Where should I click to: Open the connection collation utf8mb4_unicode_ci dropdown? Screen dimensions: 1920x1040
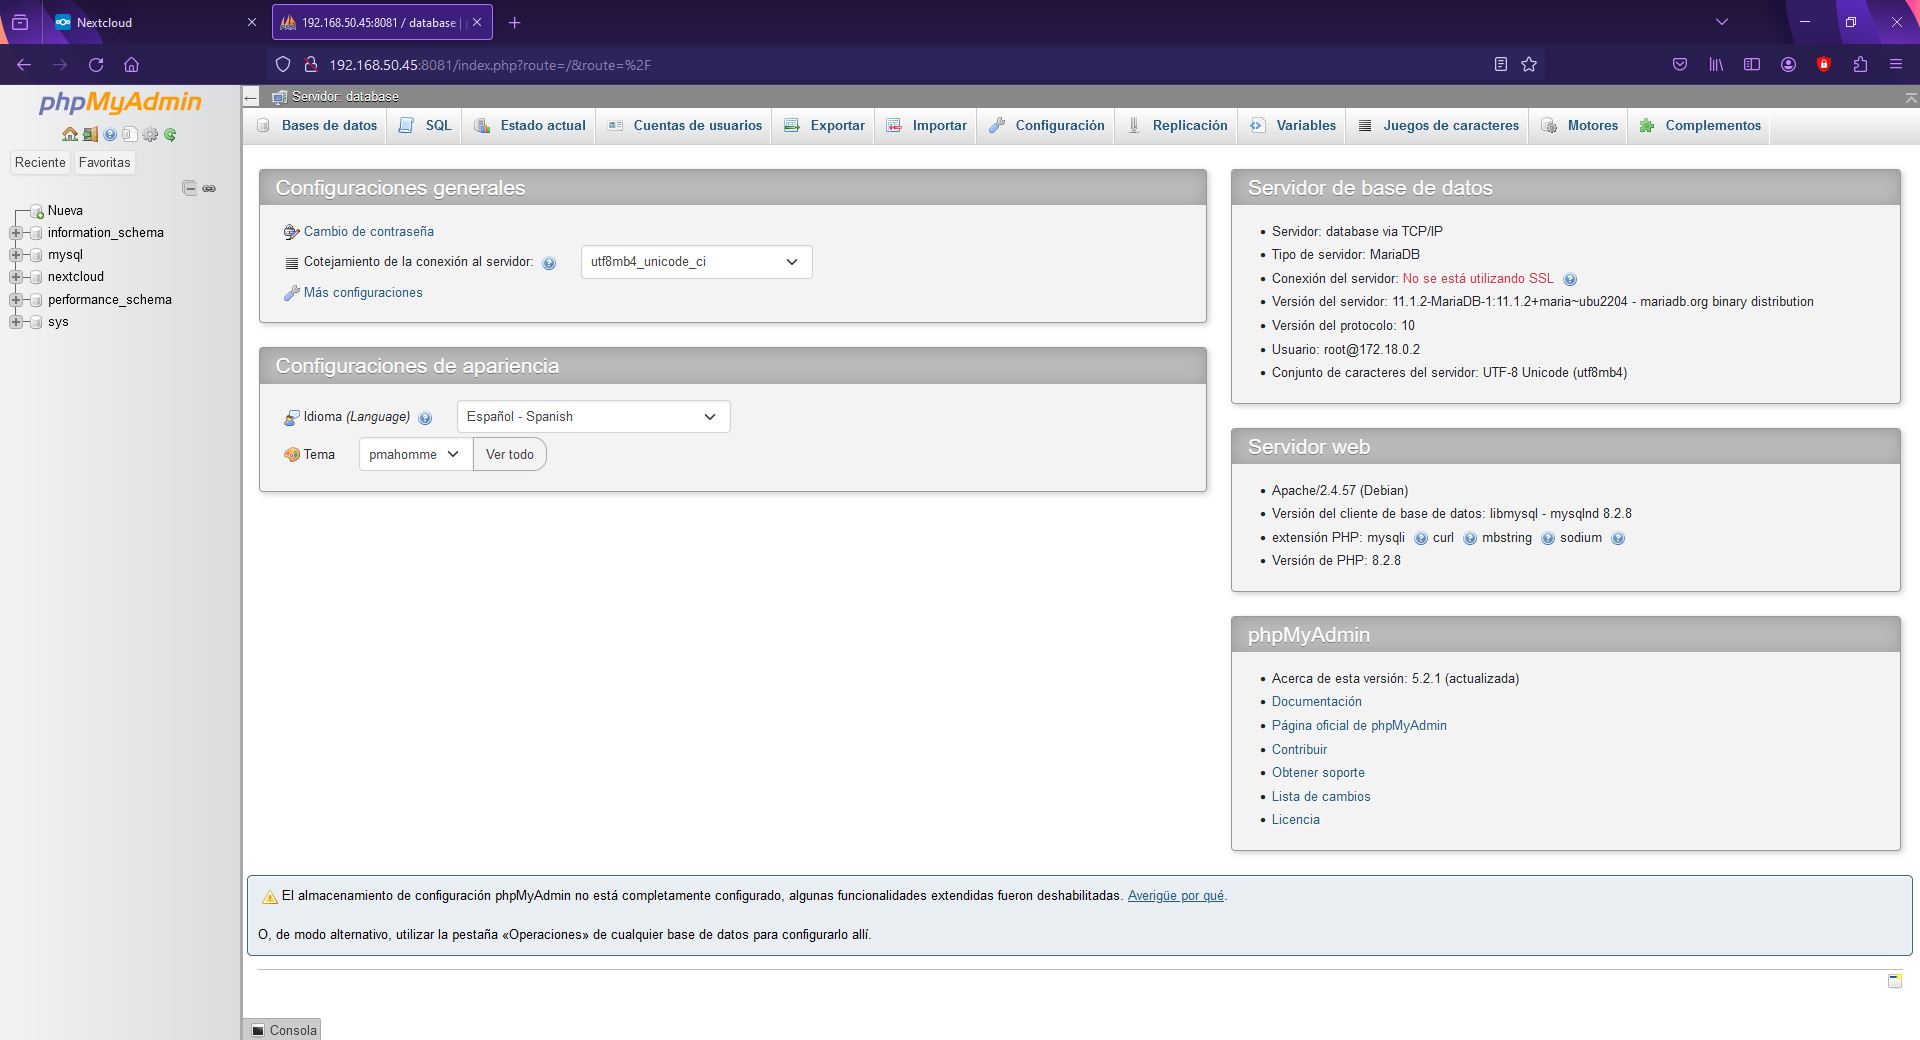(x=696, y=262)
